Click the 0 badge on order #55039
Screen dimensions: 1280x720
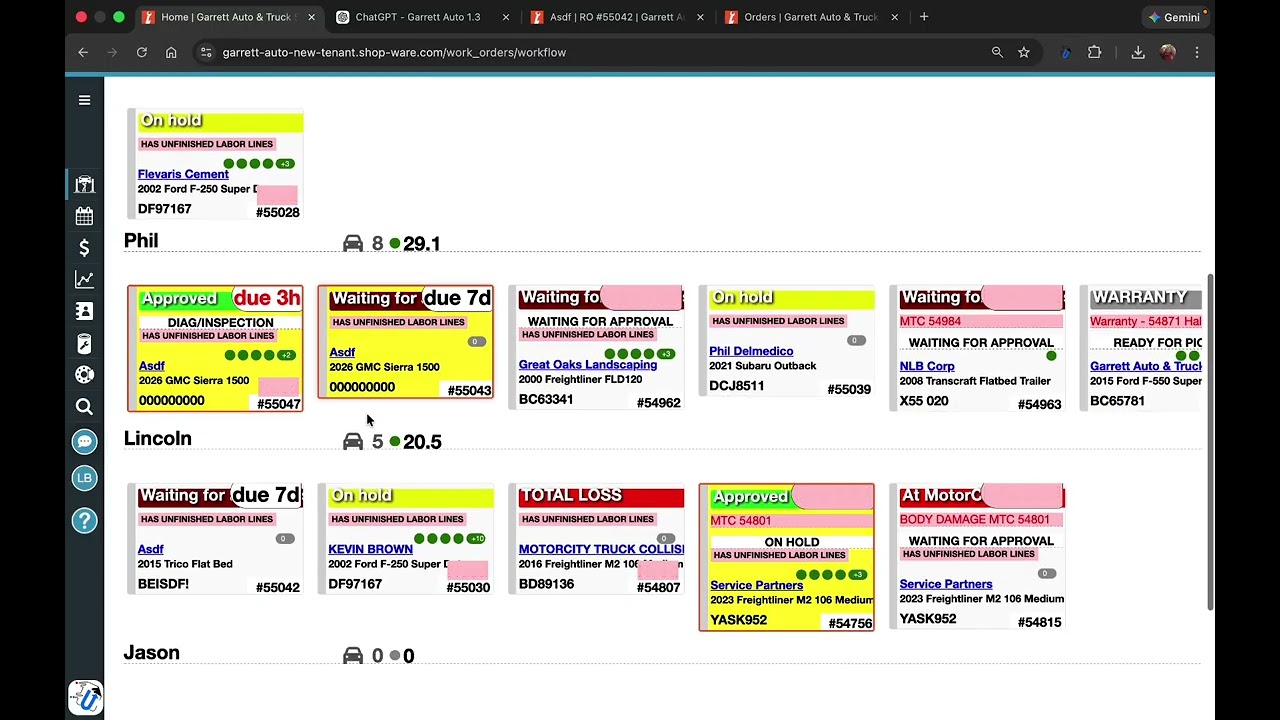[x=855, y=341]
